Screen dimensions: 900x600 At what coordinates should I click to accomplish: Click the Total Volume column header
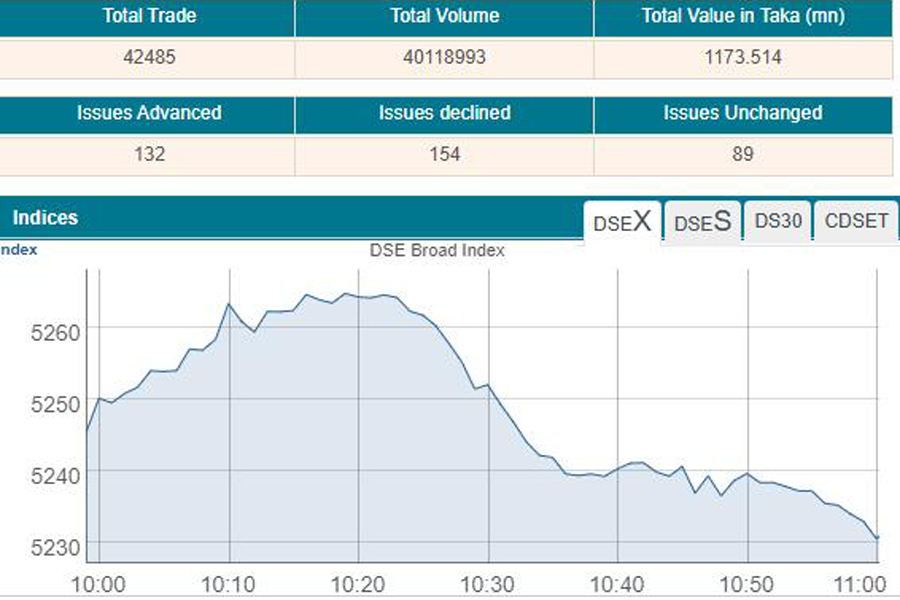445,16
